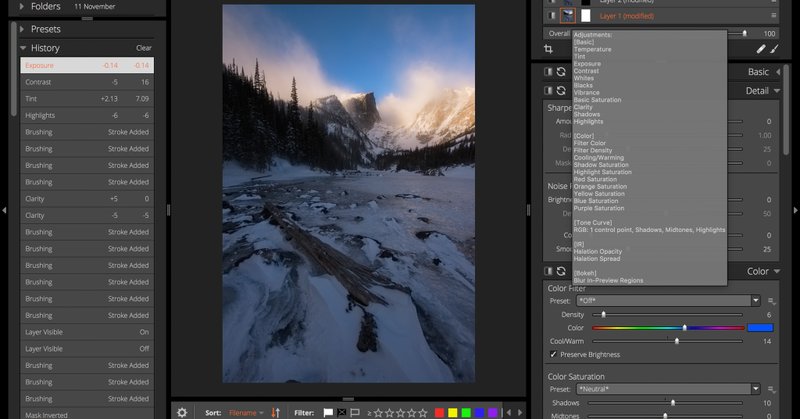This screenshot has height=419, width=800.
Task: Collapse the Color panel arrow
Action: [777, 272]
